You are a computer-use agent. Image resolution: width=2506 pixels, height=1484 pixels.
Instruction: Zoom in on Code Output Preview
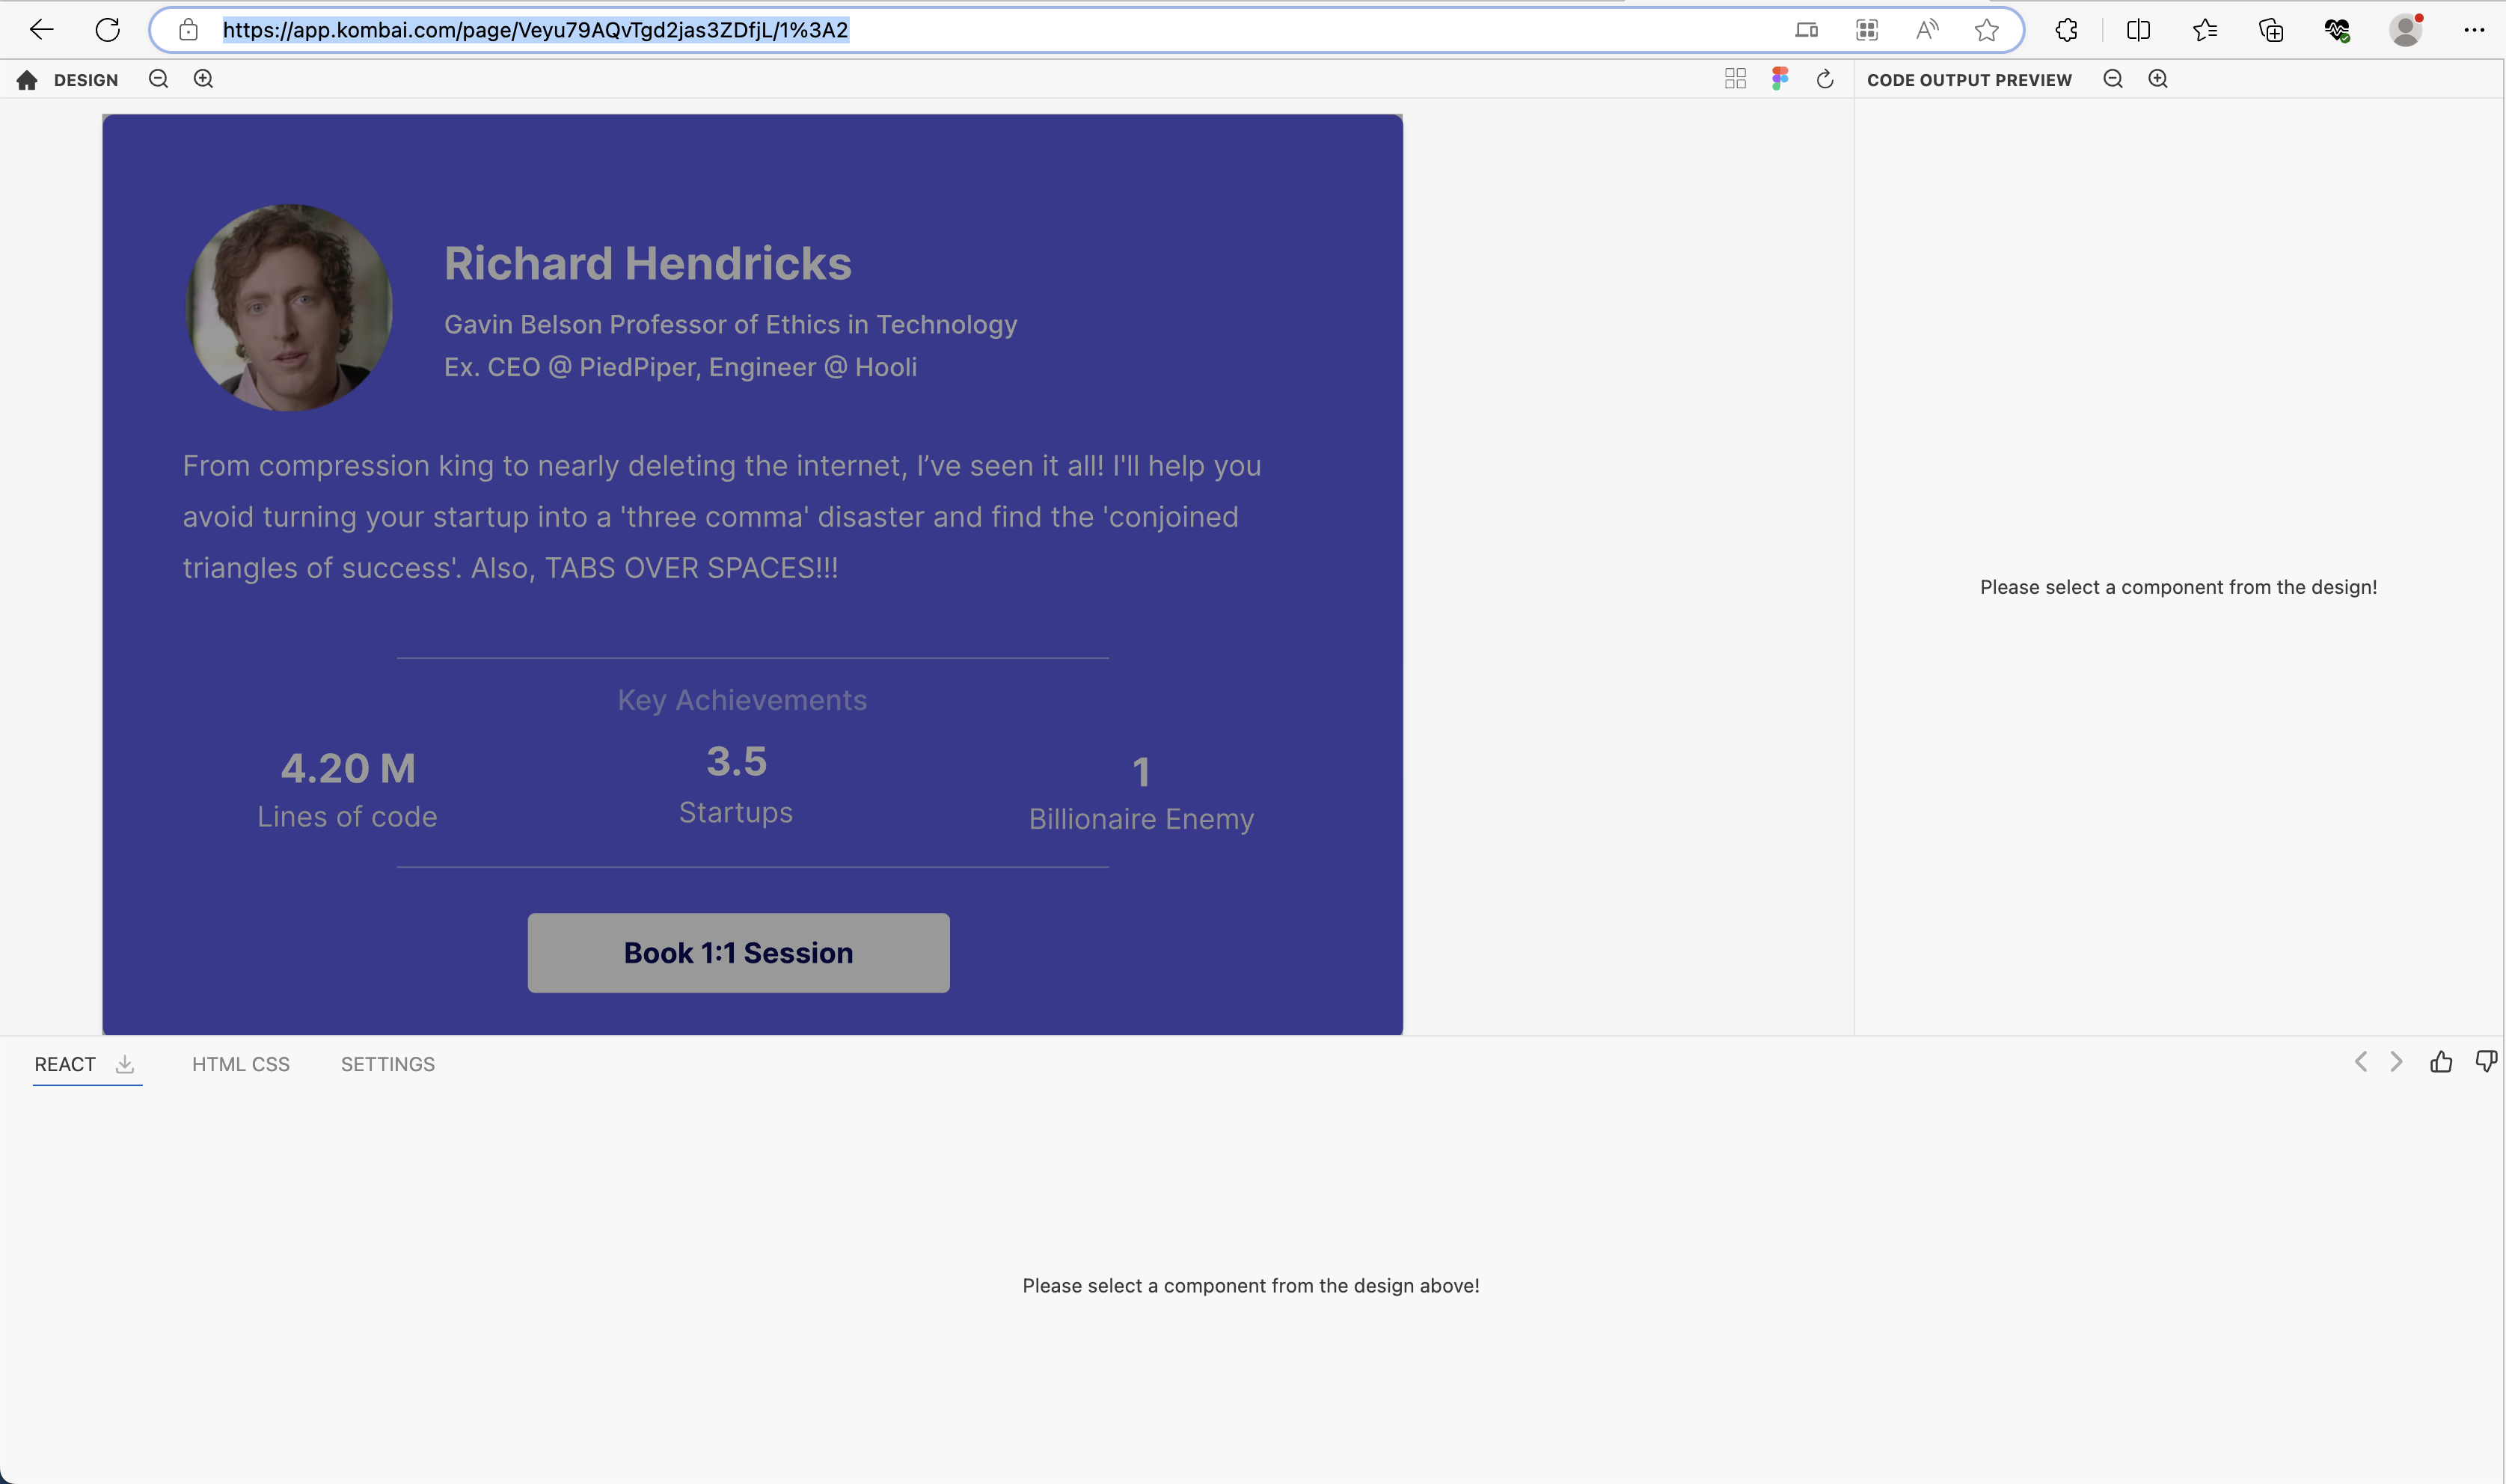(x=2158, y=79)
